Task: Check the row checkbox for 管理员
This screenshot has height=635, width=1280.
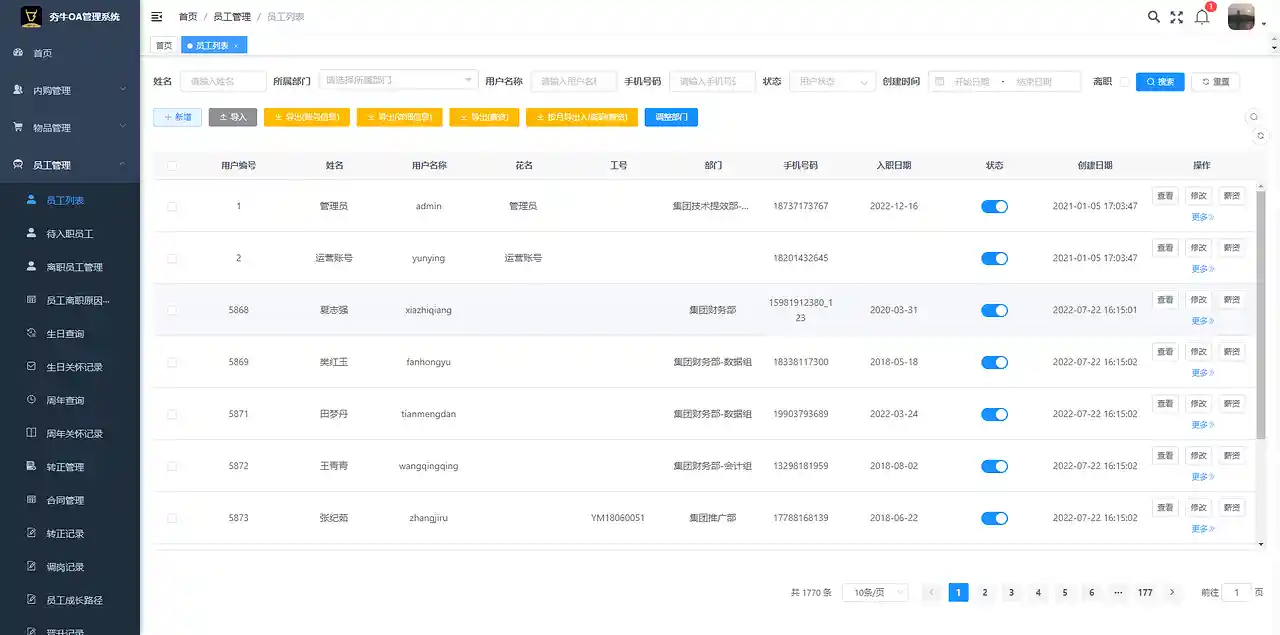Action: pos(172,206)
